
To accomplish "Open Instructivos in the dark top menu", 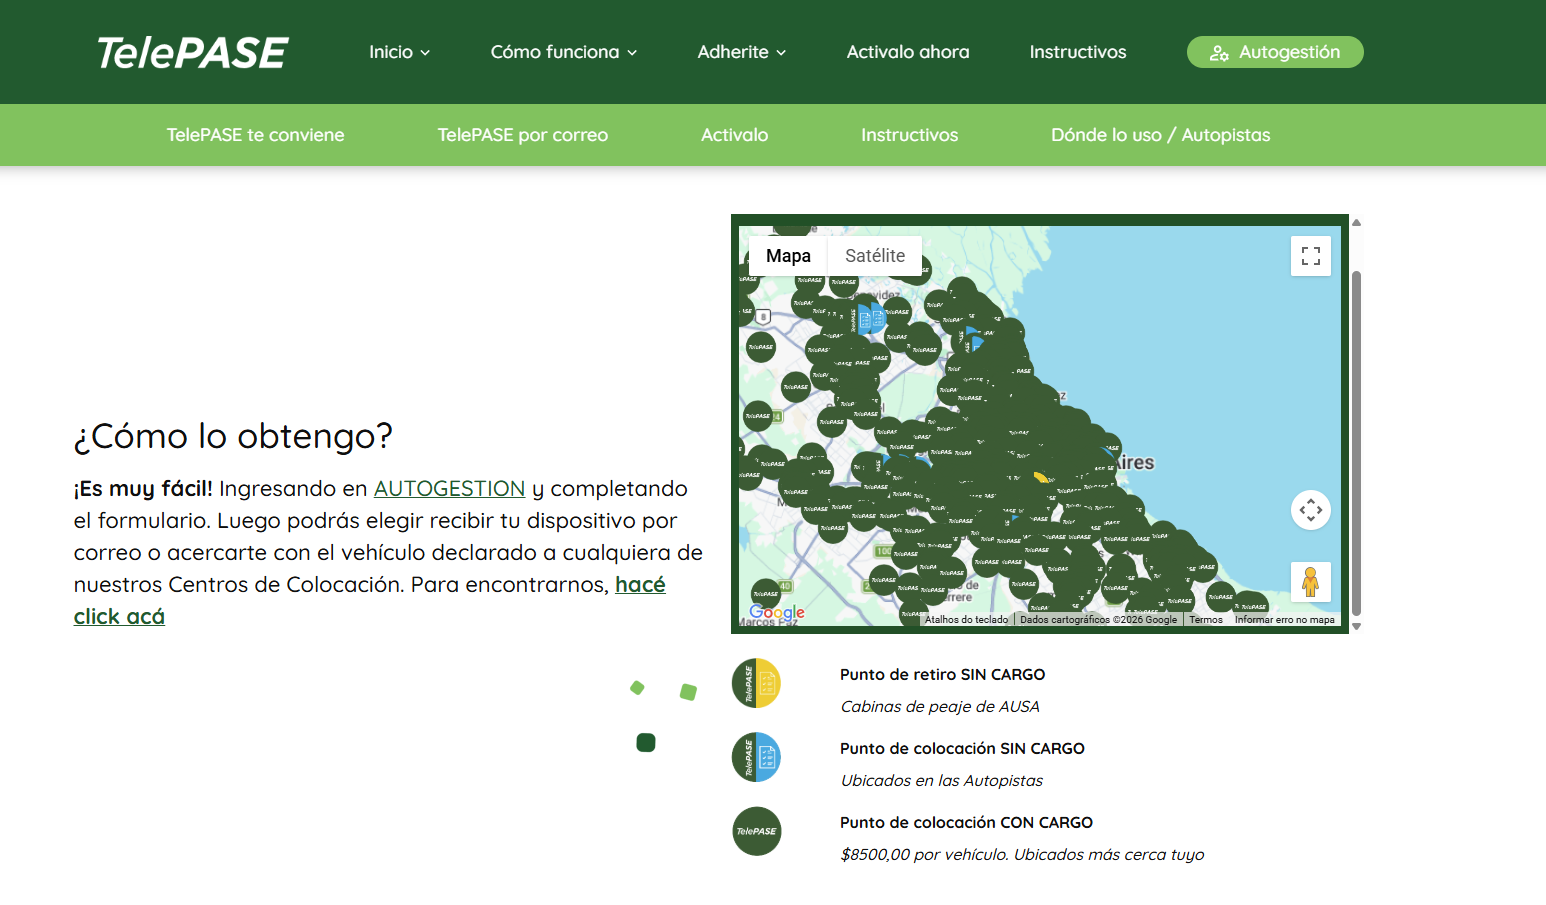I will tap(1078, 52).
